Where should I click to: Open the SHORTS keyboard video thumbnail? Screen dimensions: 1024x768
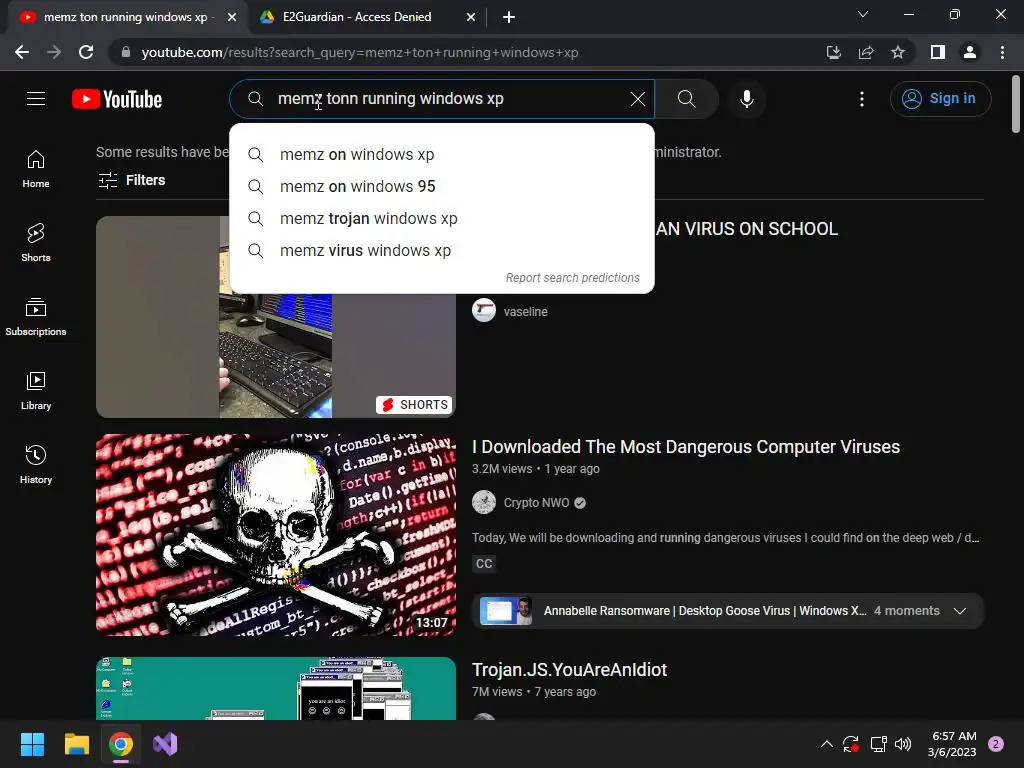click(x=276, y=317)
